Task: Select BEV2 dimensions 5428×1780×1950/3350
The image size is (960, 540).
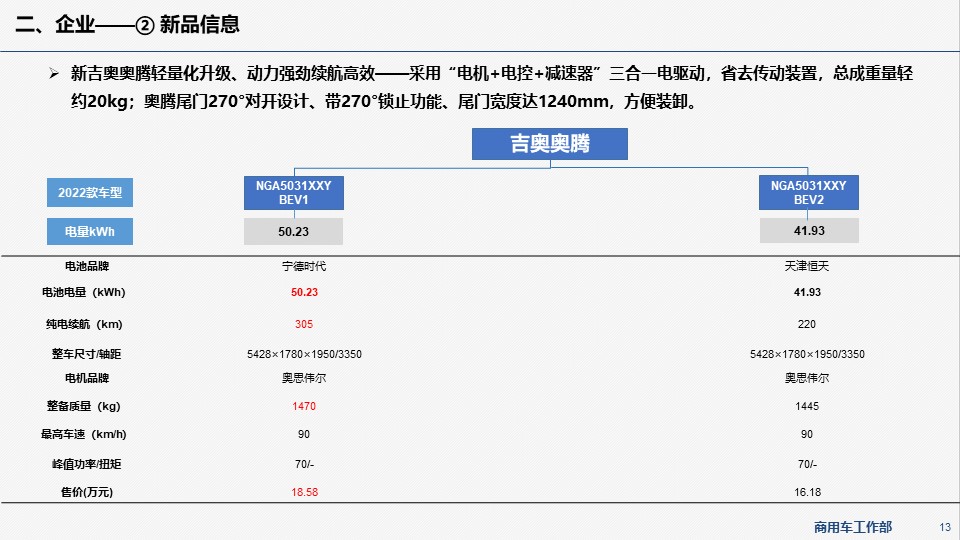Action: (807, 354)
